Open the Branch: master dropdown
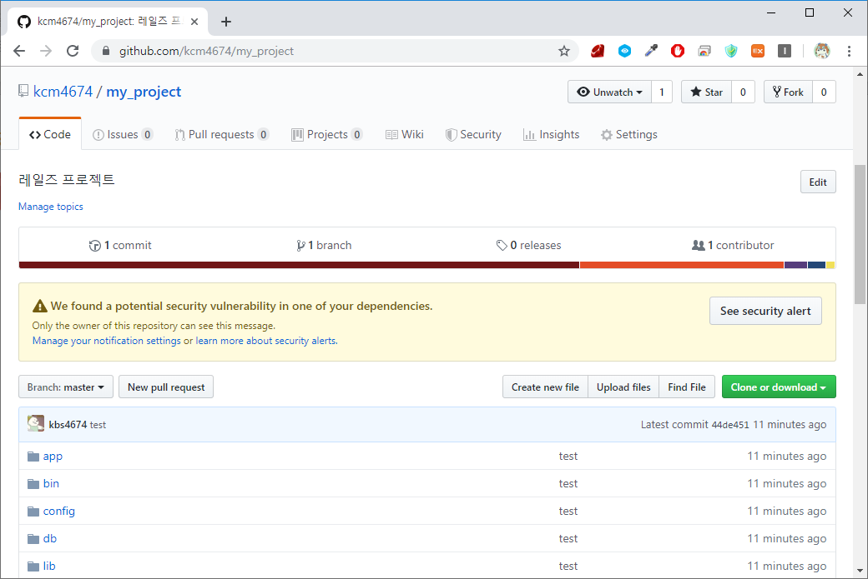 [66, 387]
